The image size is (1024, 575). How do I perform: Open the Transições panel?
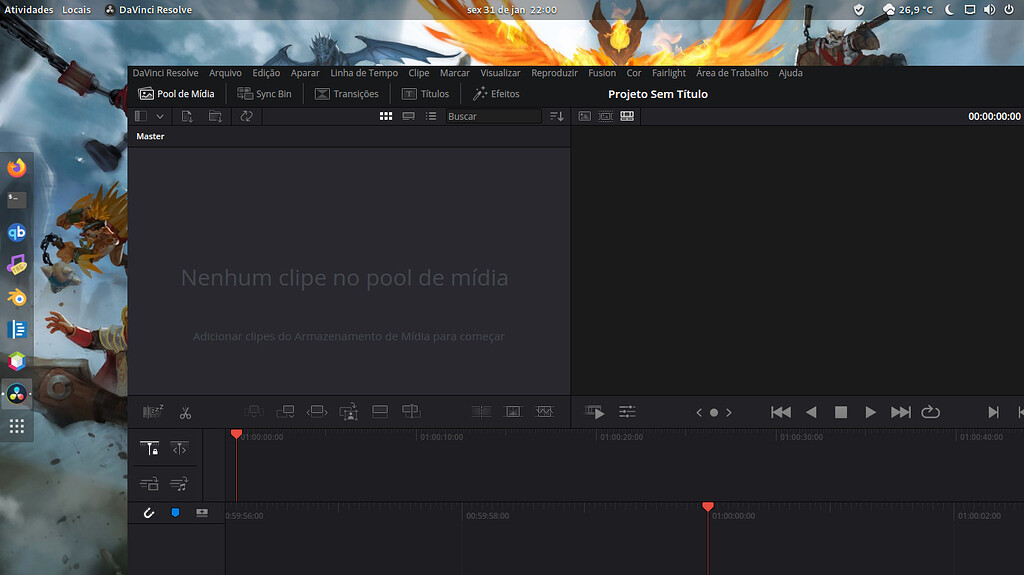tap(346, 94)
